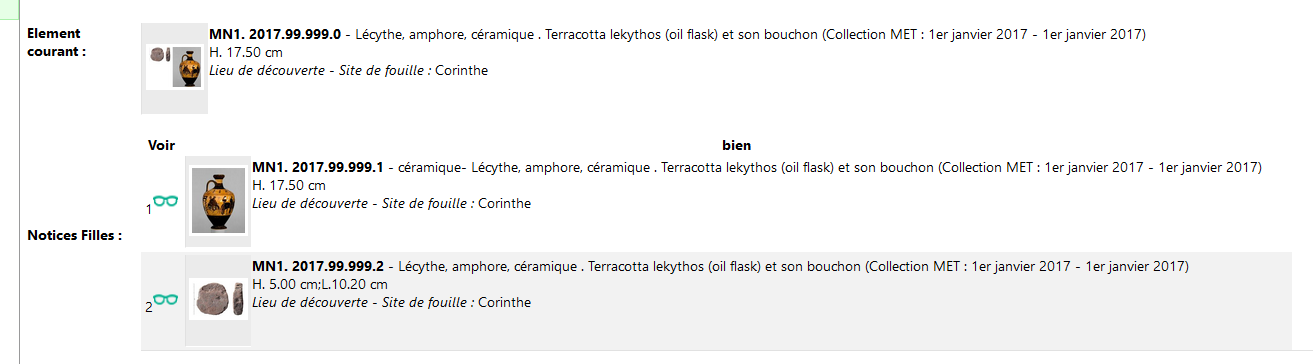Viewport: 1313px width, 364px height.
Task: Click the "Notices Filles :" label
Action: tap(75, 236)
